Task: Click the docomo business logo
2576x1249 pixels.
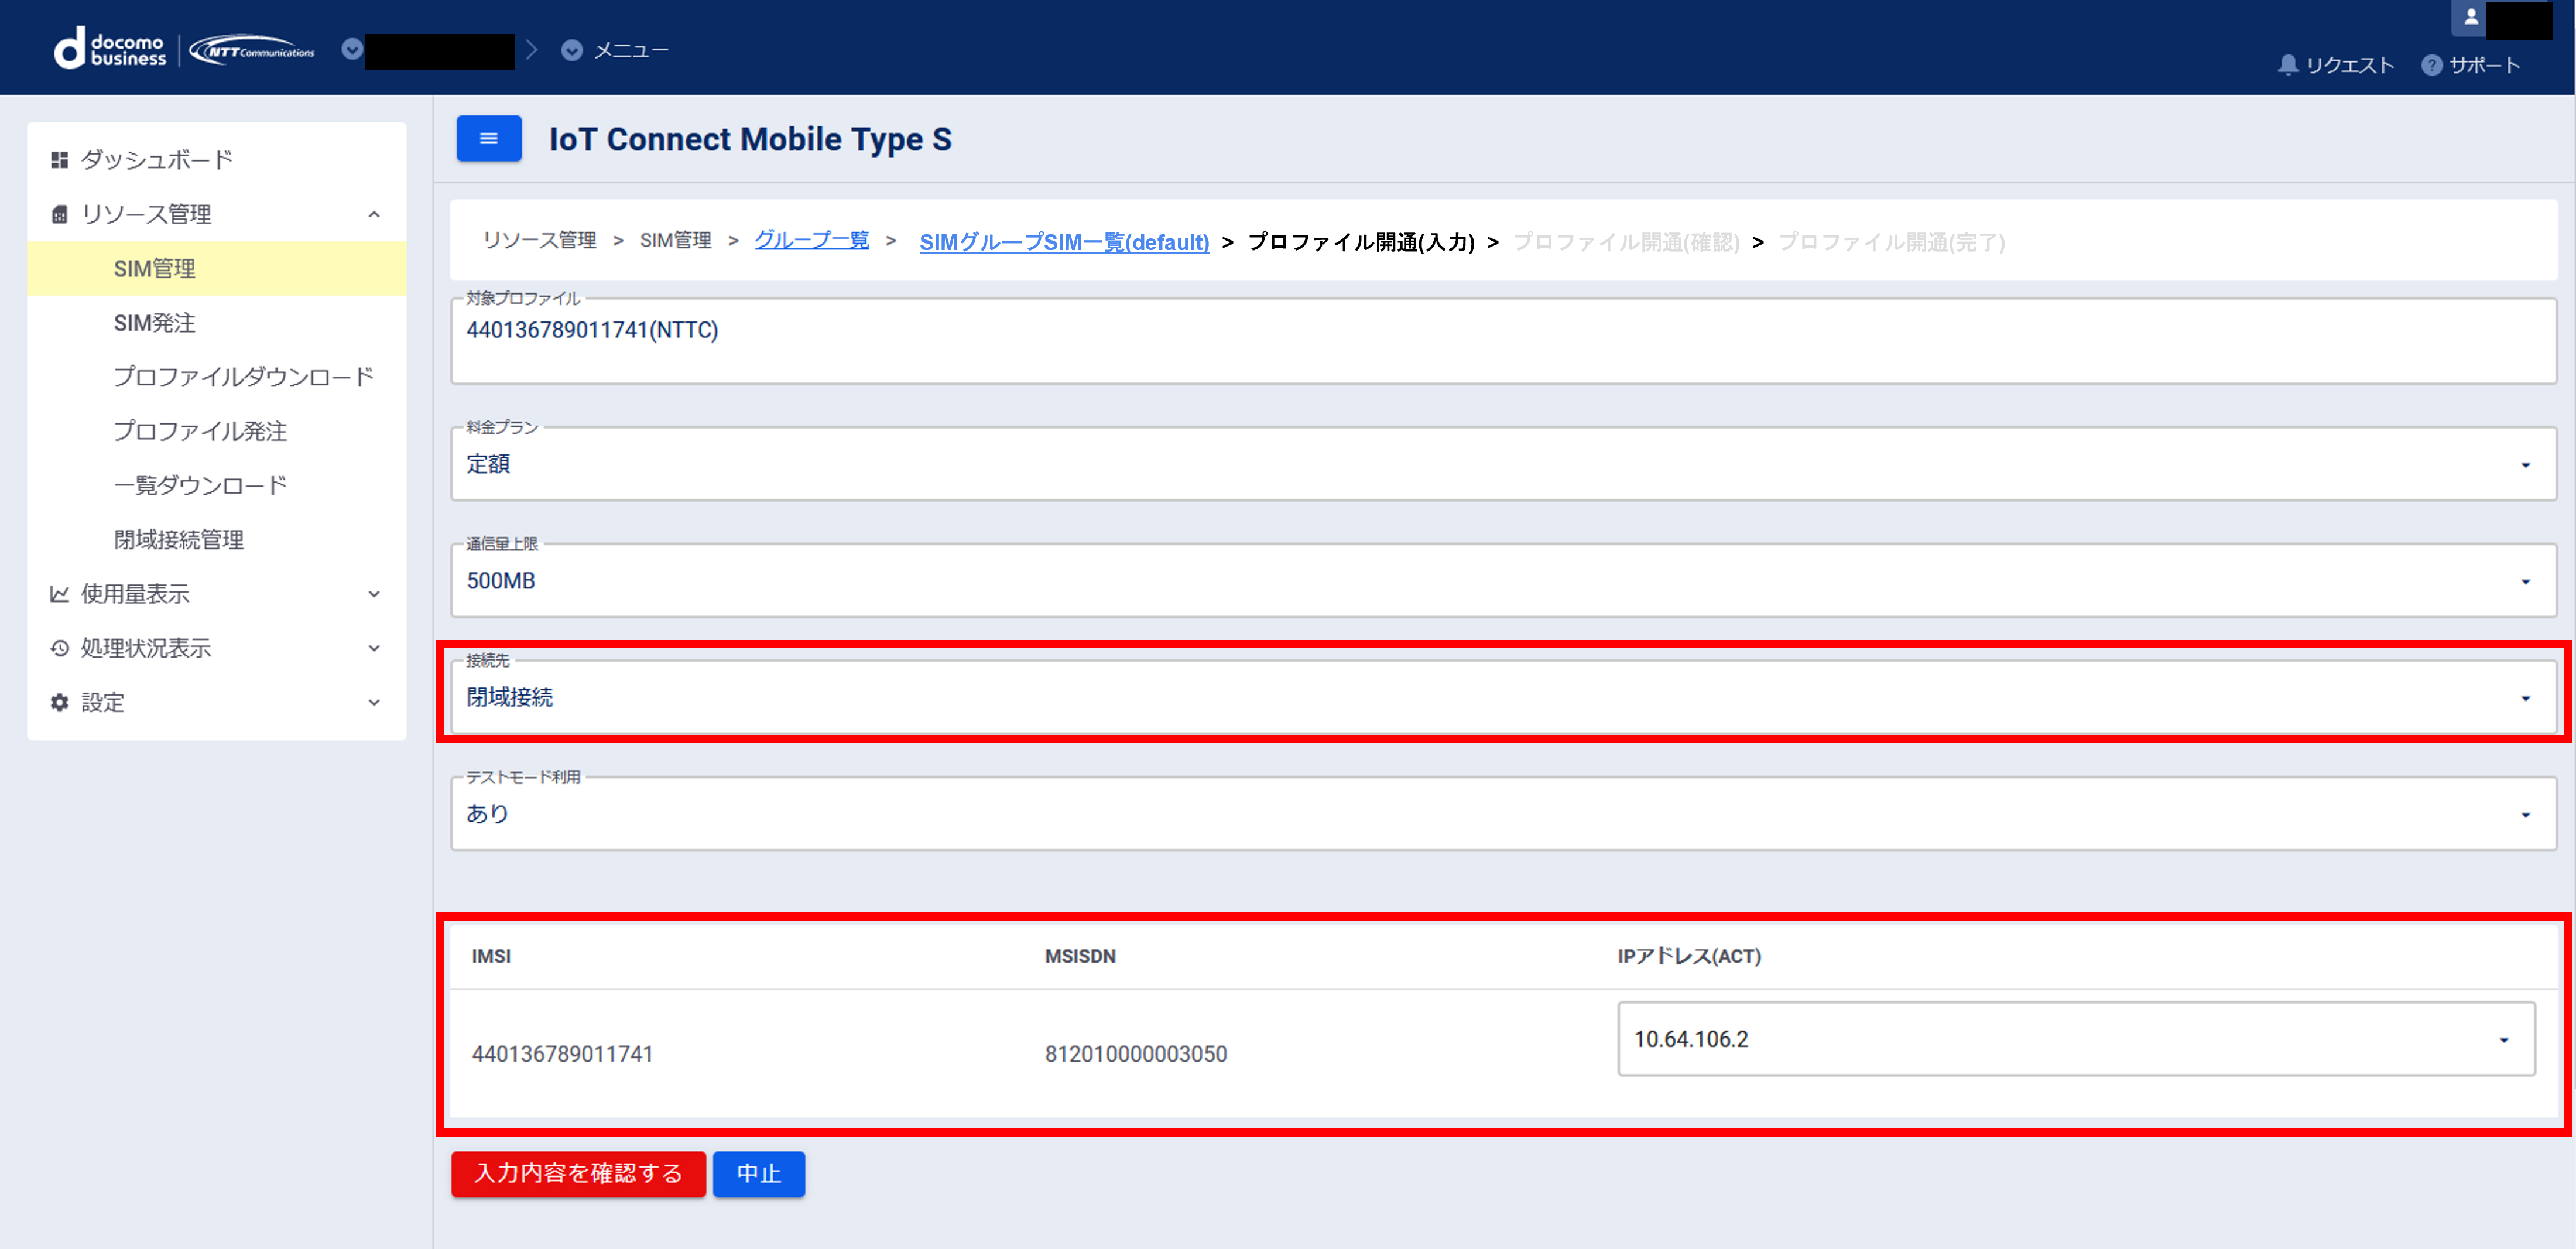Action: tap(110, 49)
